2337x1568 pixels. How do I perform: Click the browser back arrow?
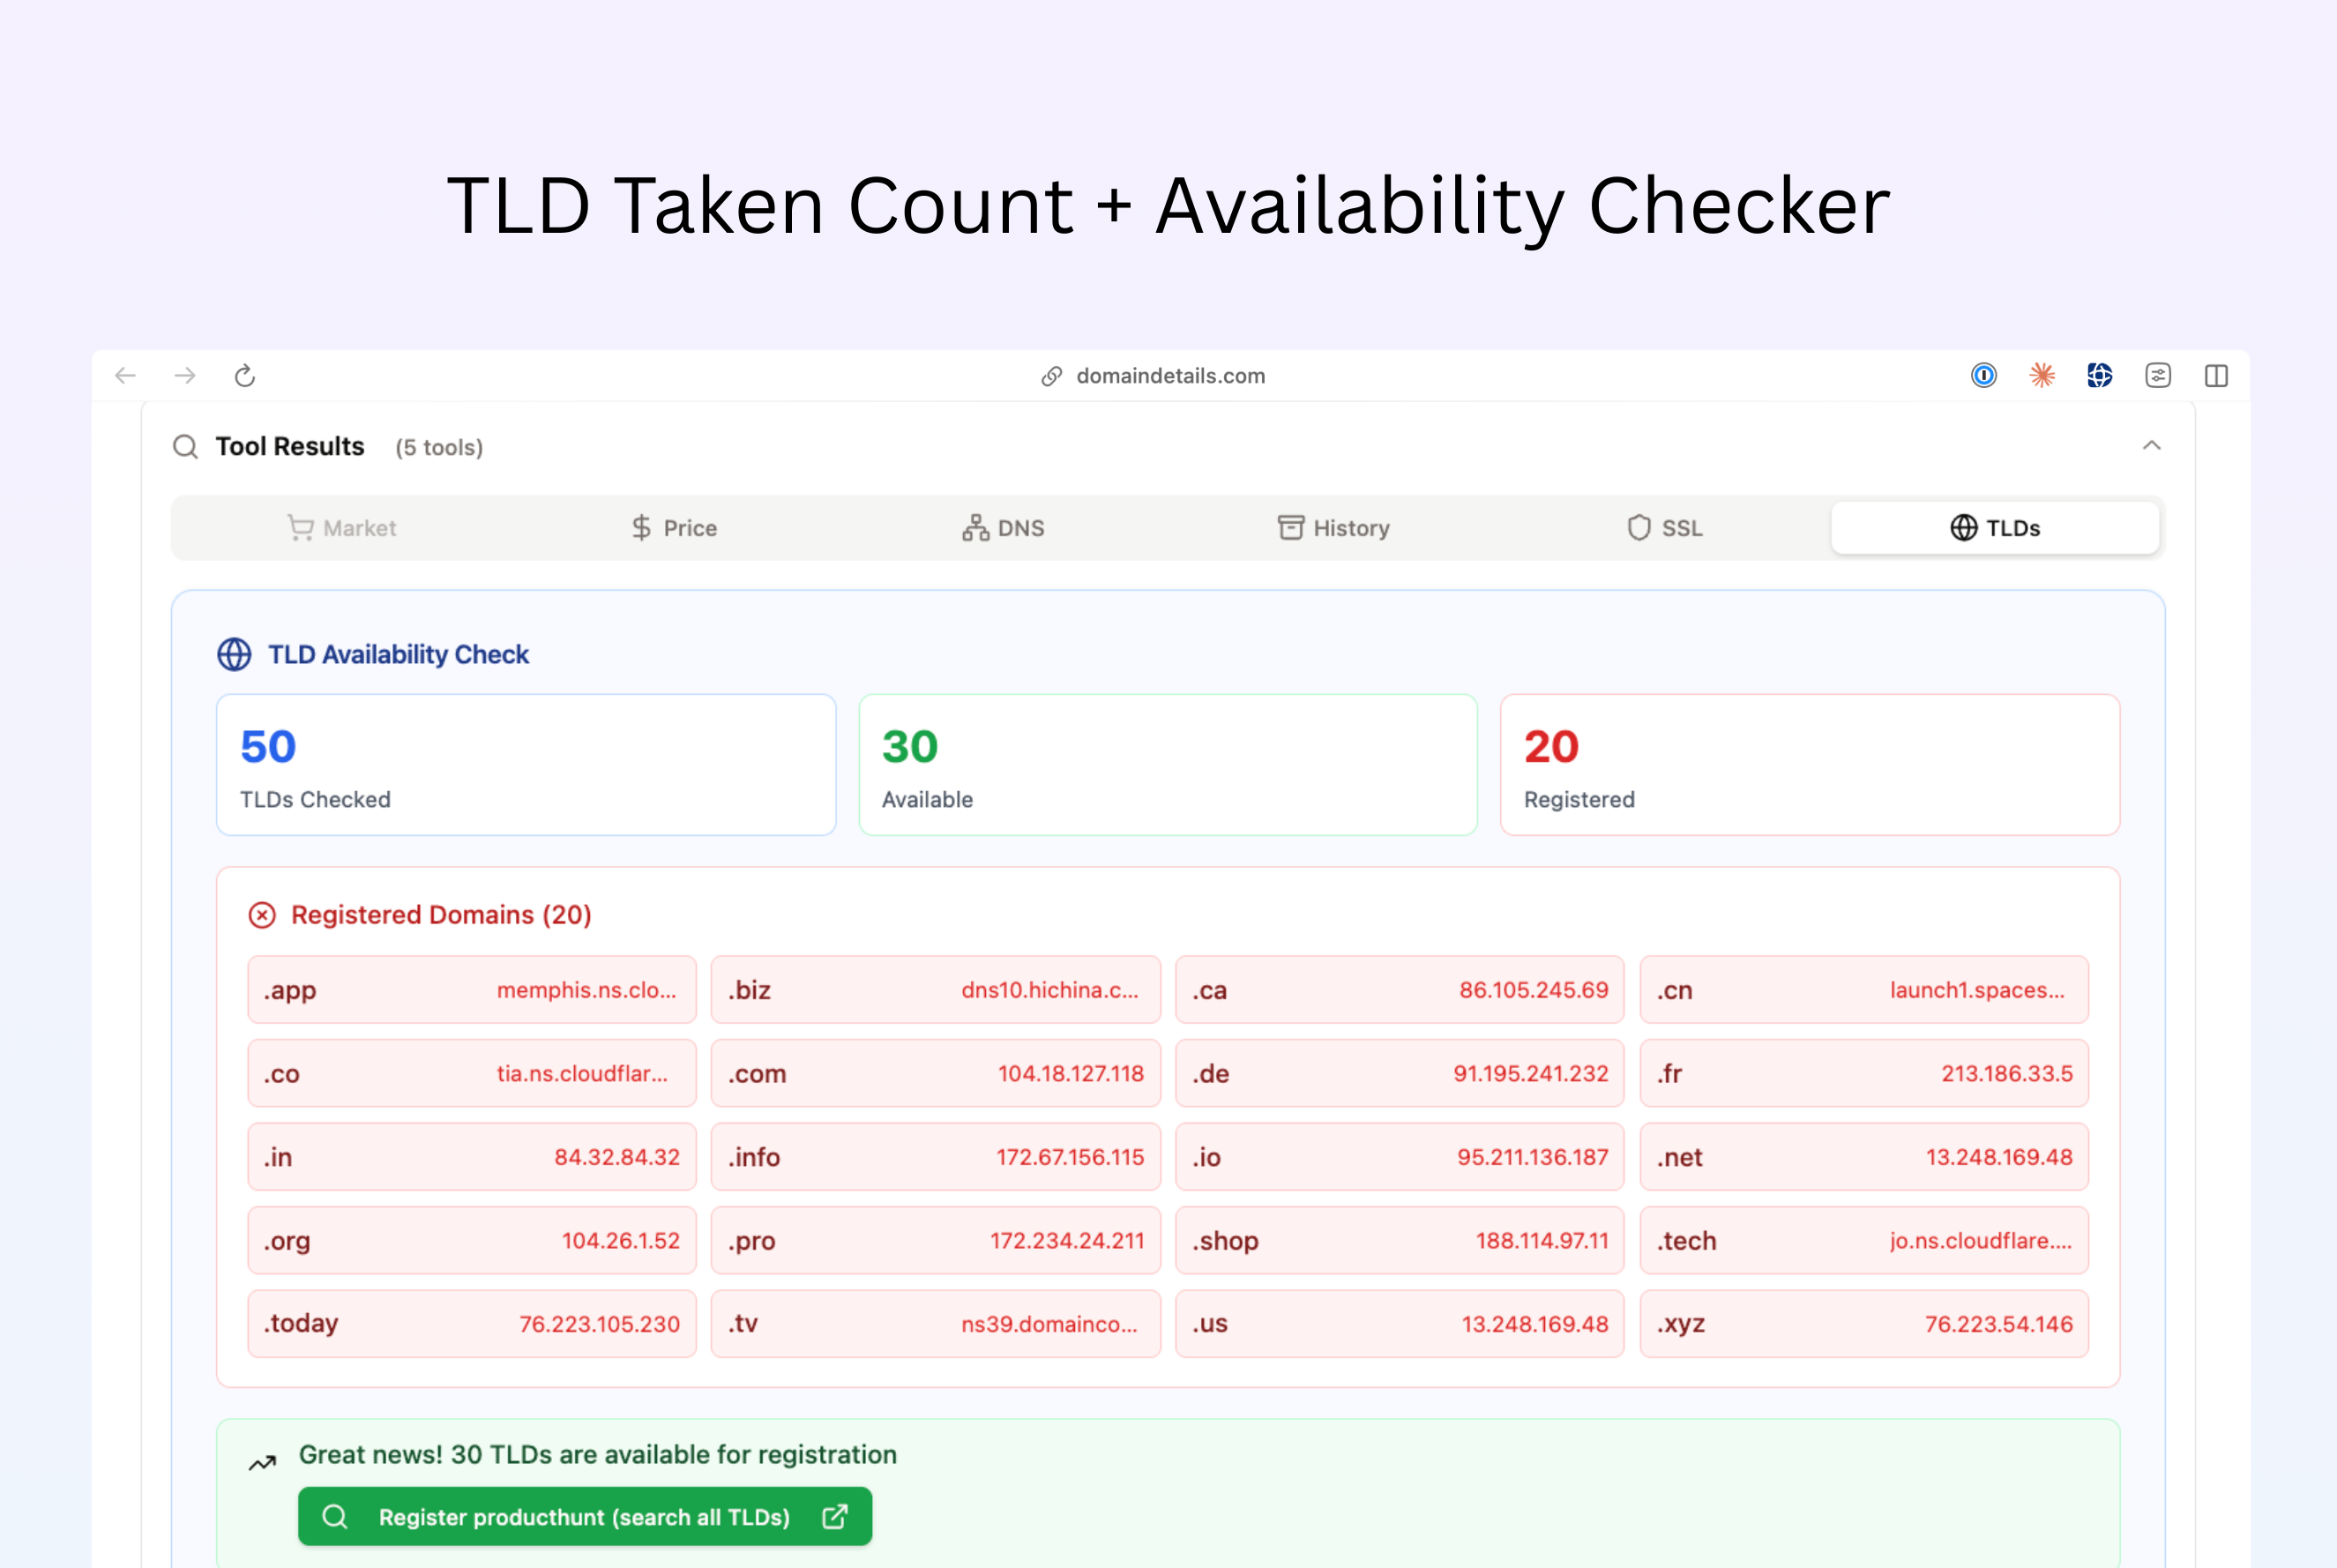tap(126, 376)
